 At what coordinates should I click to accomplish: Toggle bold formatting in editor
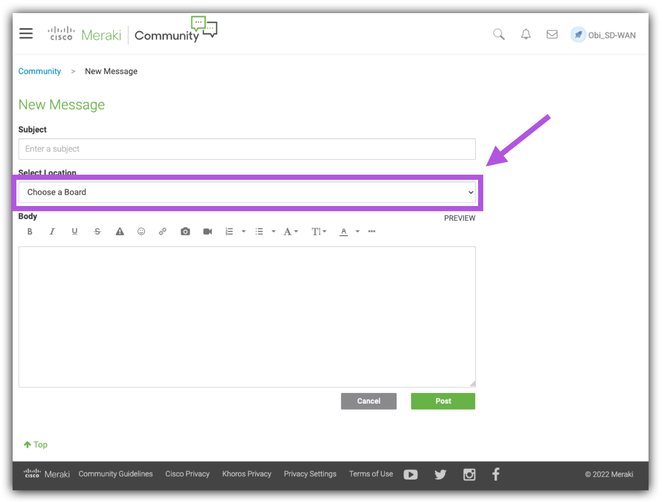29,232
